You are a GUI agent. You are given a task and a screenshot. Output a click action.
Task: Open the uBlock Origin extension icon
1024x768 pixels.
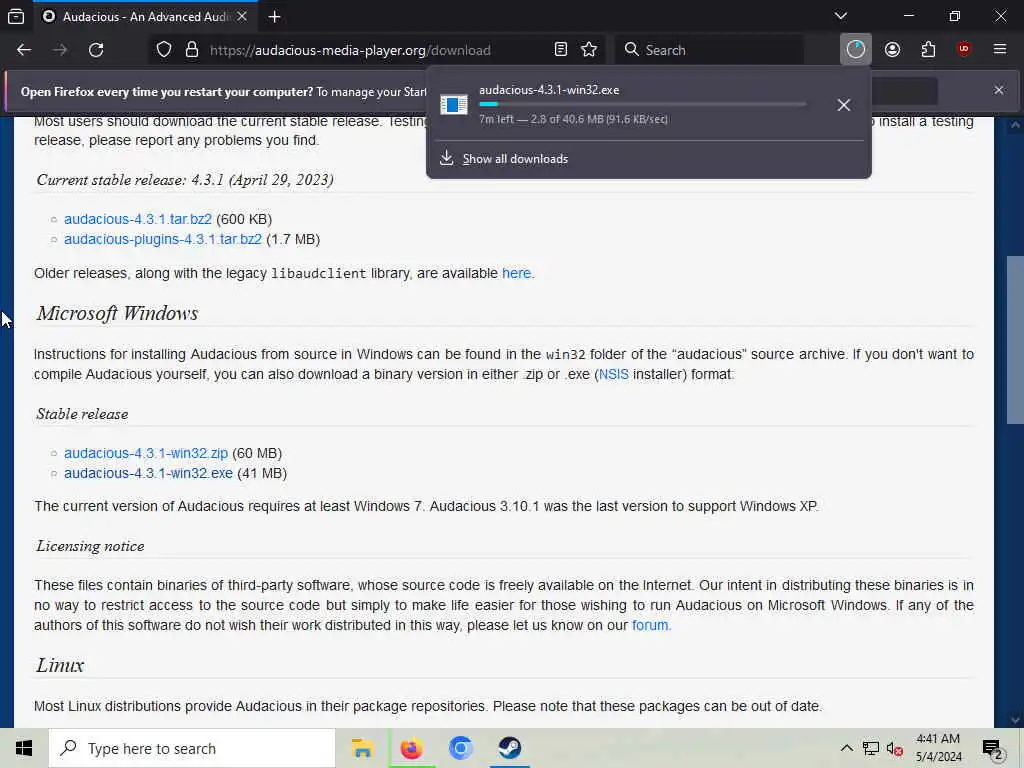(x=964, y=49)
